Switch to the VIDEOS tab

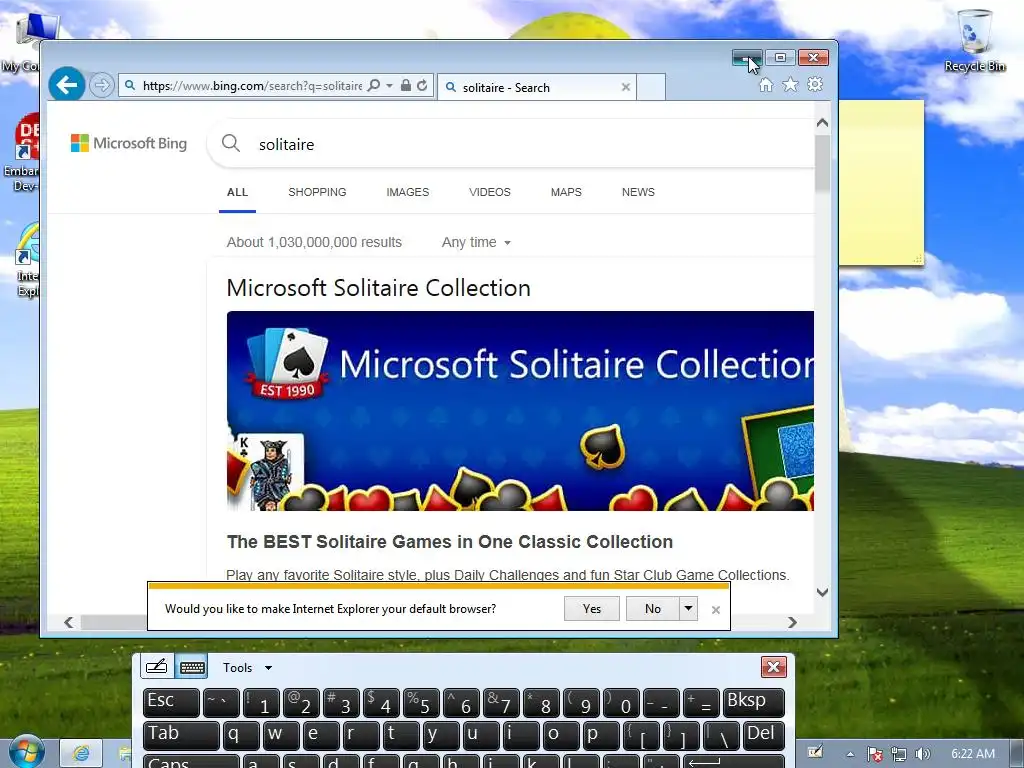coord(490,192)
